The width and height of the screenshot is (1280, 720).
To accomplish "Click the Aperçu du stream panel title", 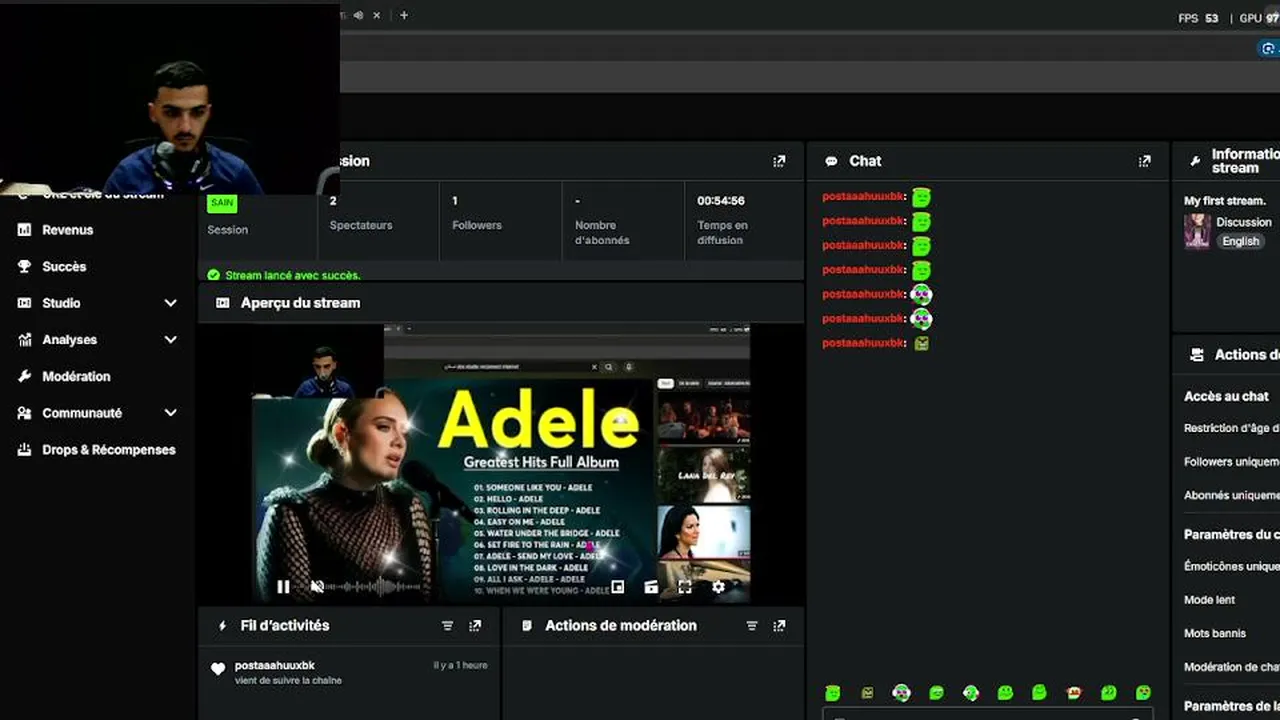I will pyautogui.click(x=300, y=303).
